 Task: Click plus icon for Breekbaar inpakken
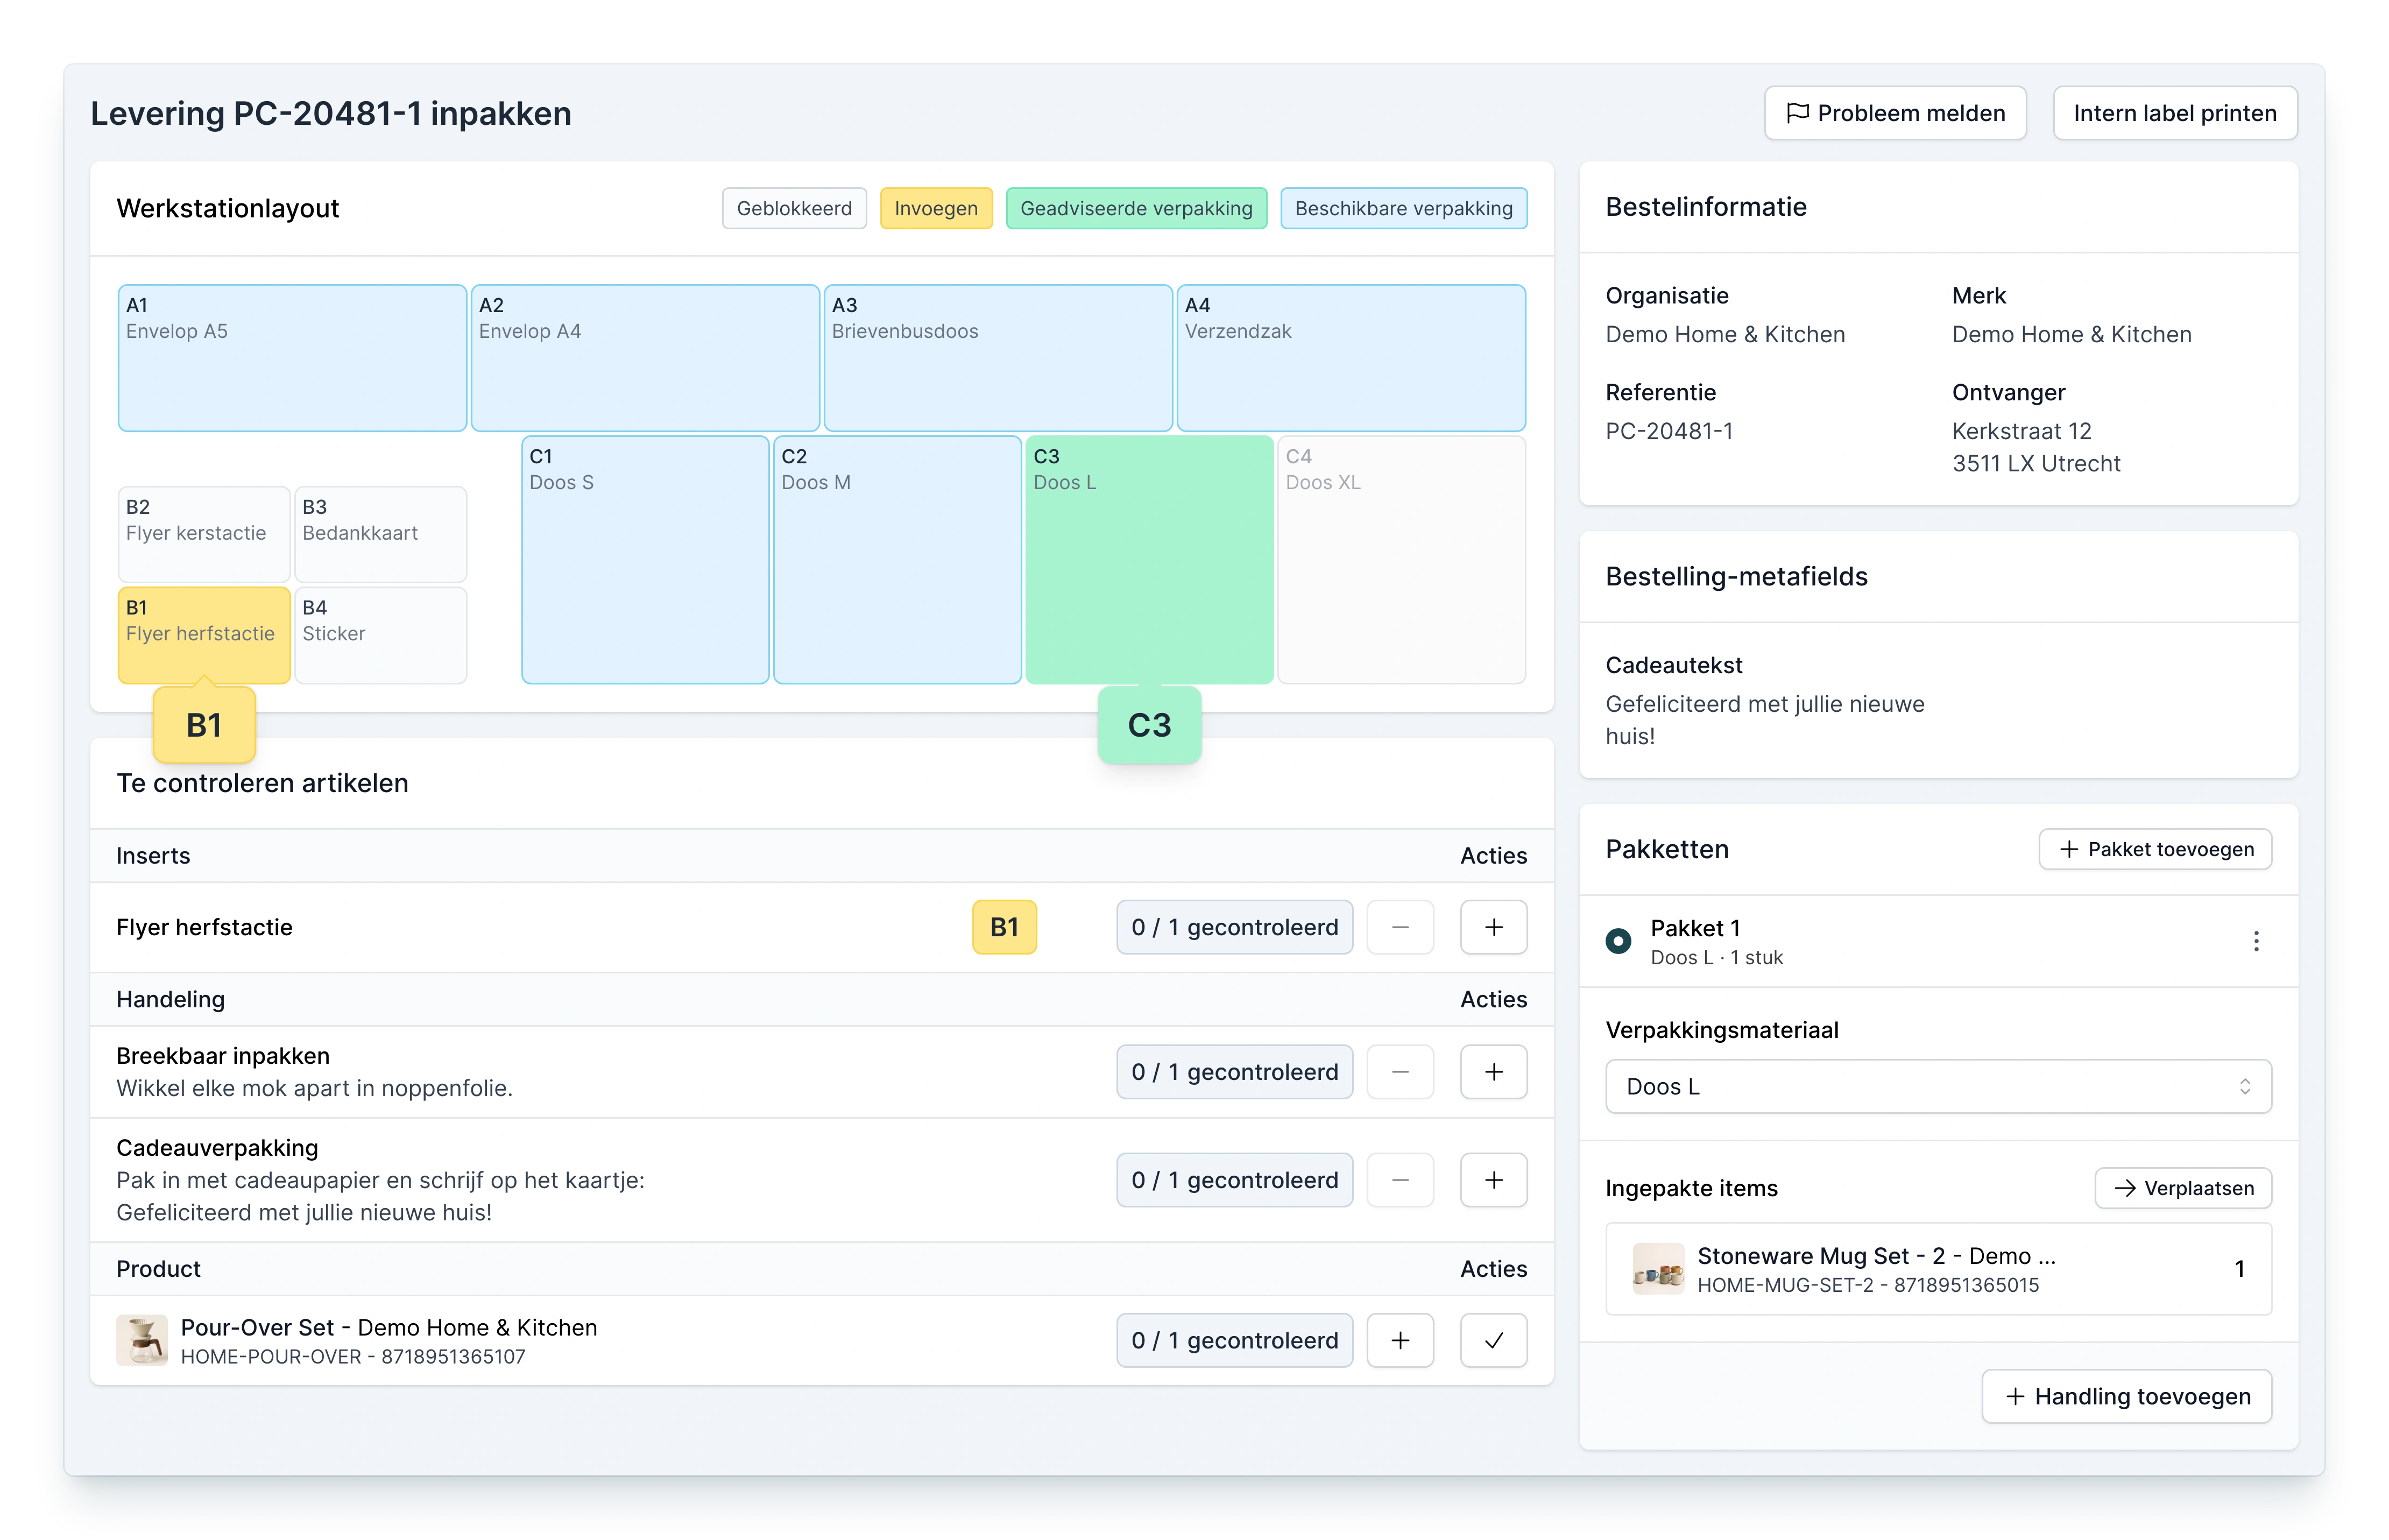click(x=1493, y=1072)
